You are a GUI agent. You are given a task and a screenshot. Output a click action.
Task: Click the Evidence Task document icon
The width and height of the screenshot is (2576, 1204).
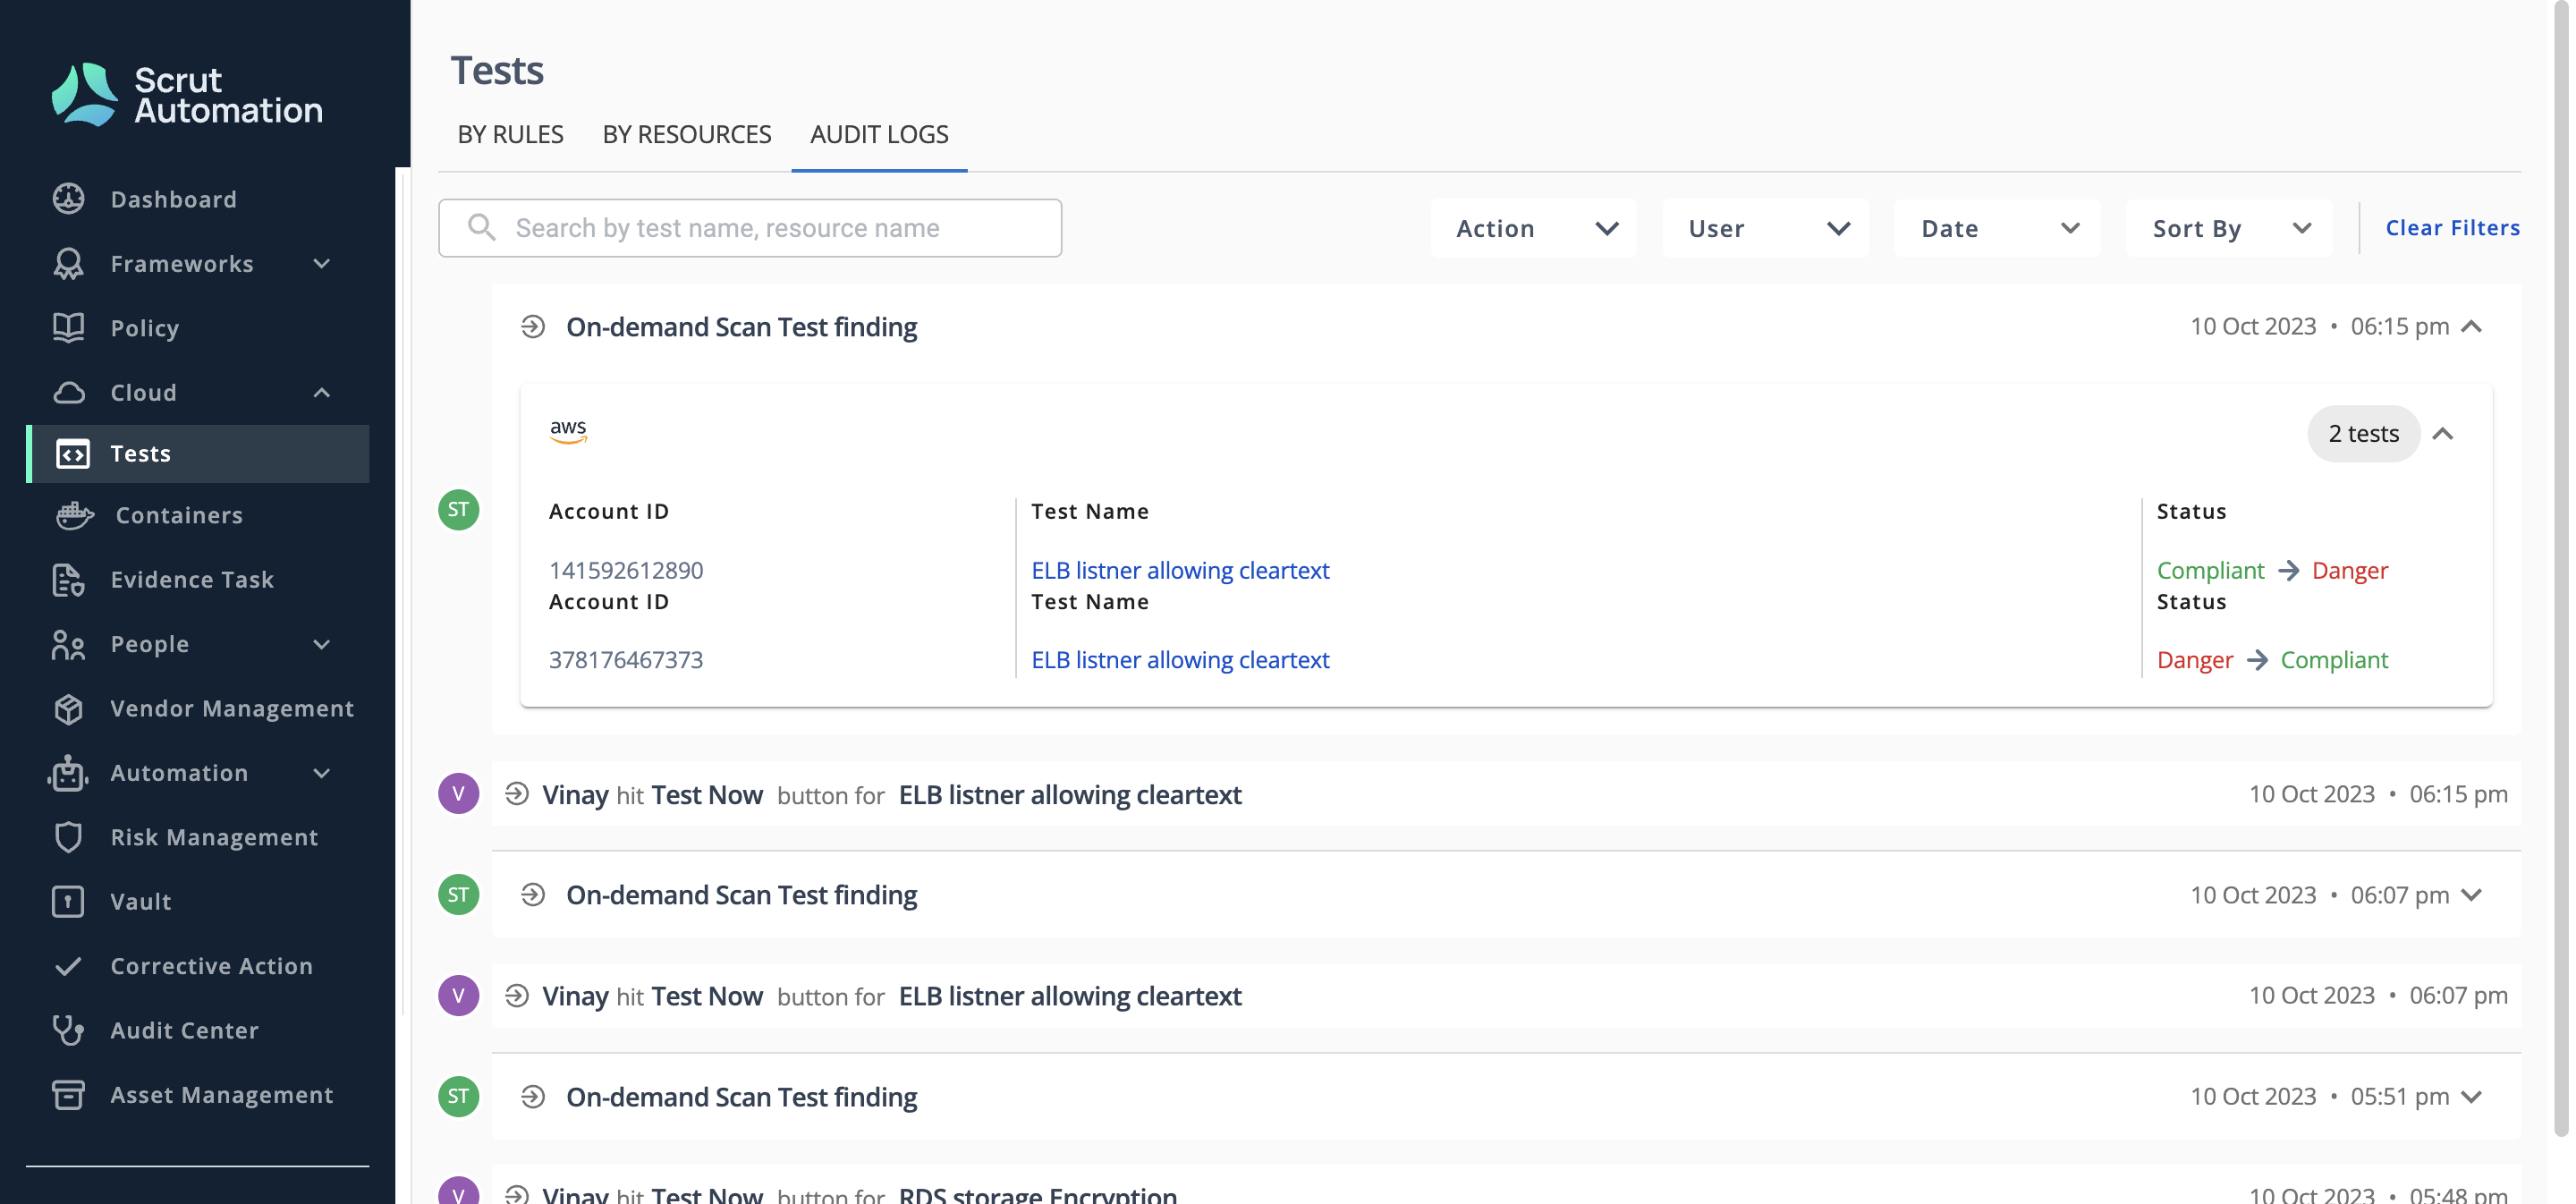(68, 580)
